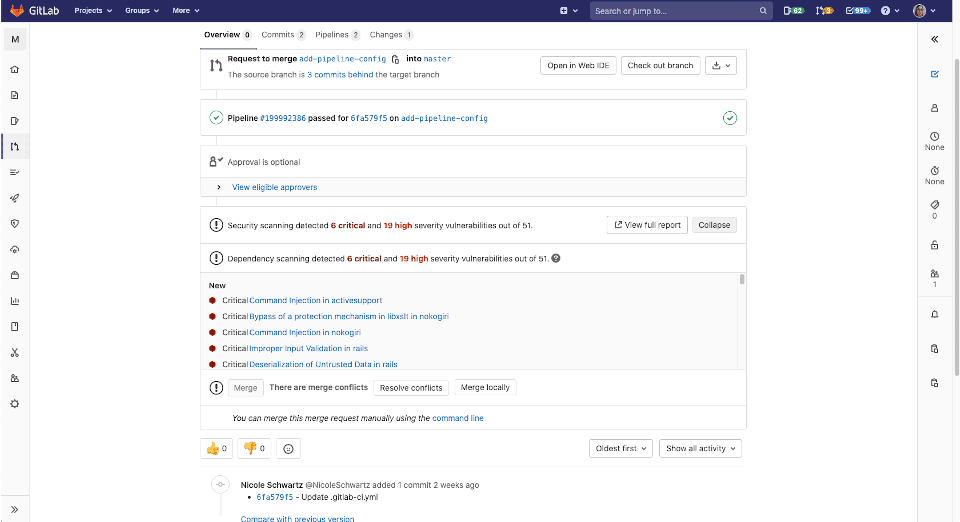Focus the Search or jump to field

[x=680, y=10]
